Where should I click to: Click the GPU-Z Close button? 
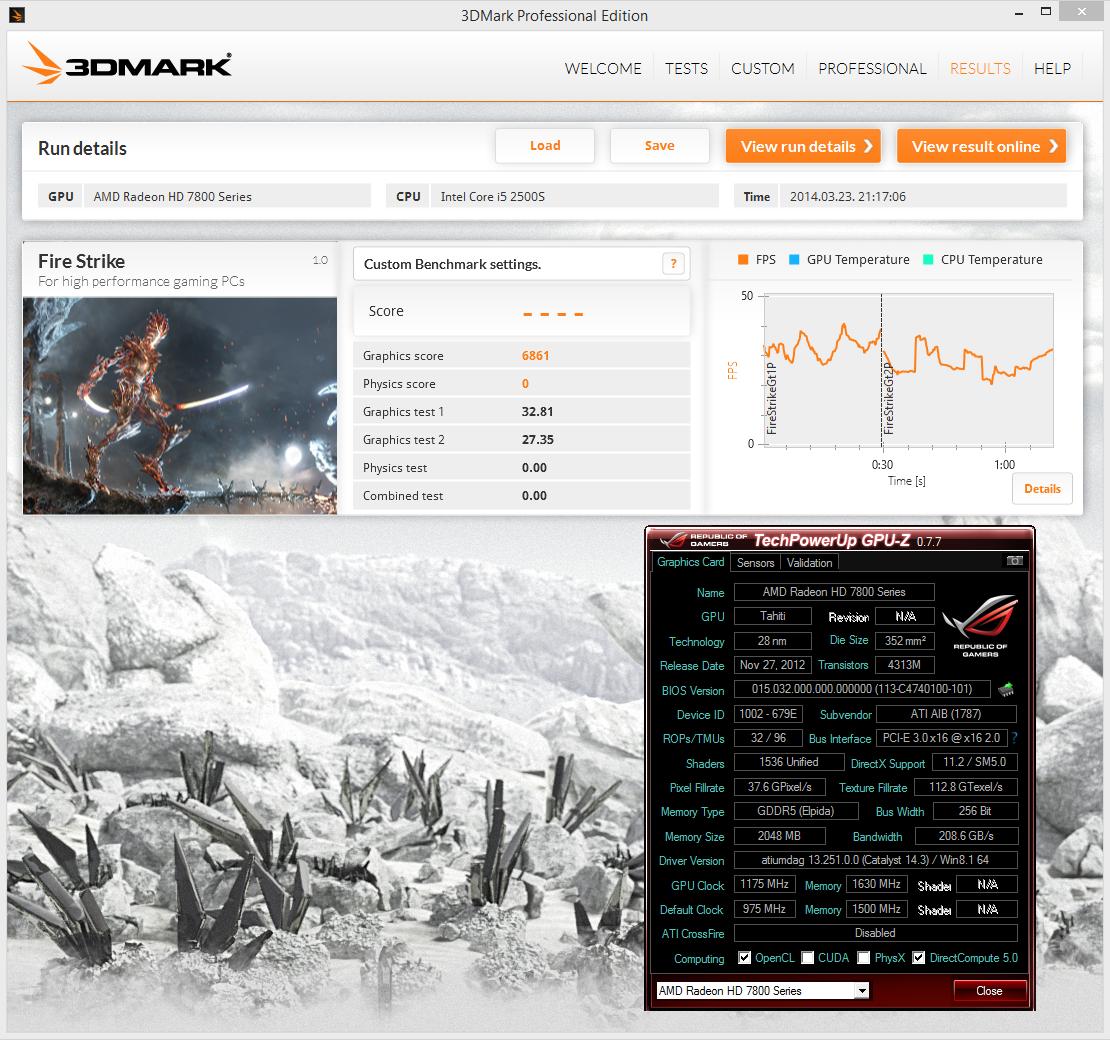pos(989,990)
